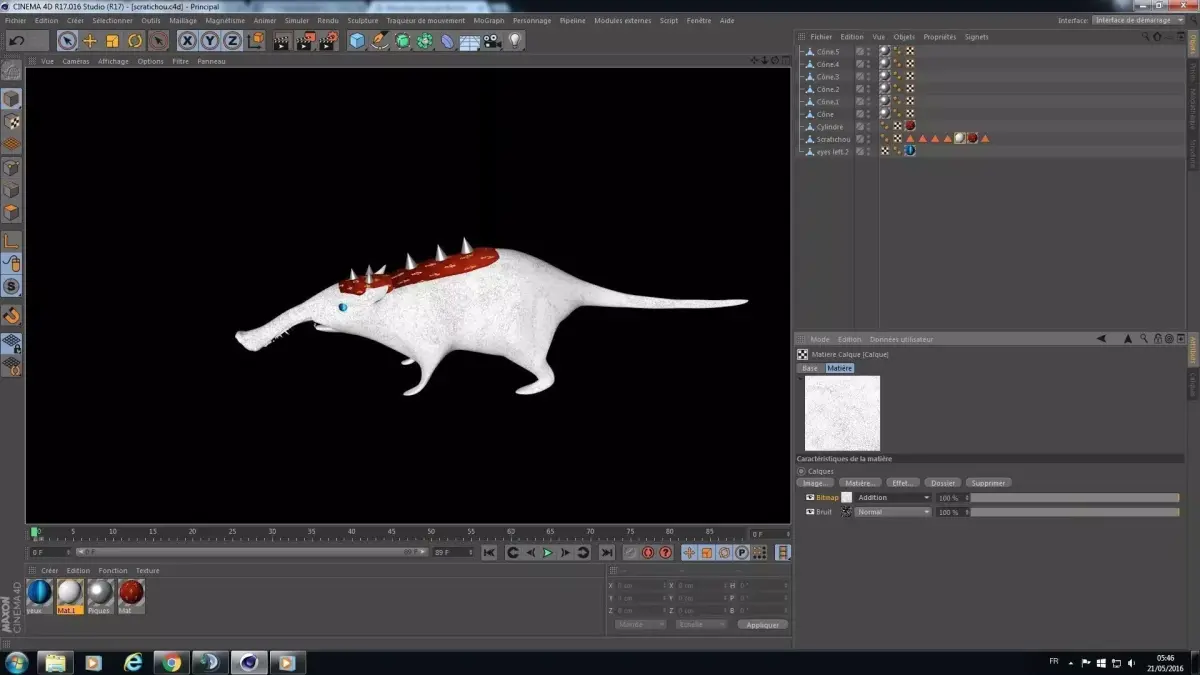The height and width of the screenshot is (675, 1200).
Task: Click the Supprimer button
Action: click(989, 483)
